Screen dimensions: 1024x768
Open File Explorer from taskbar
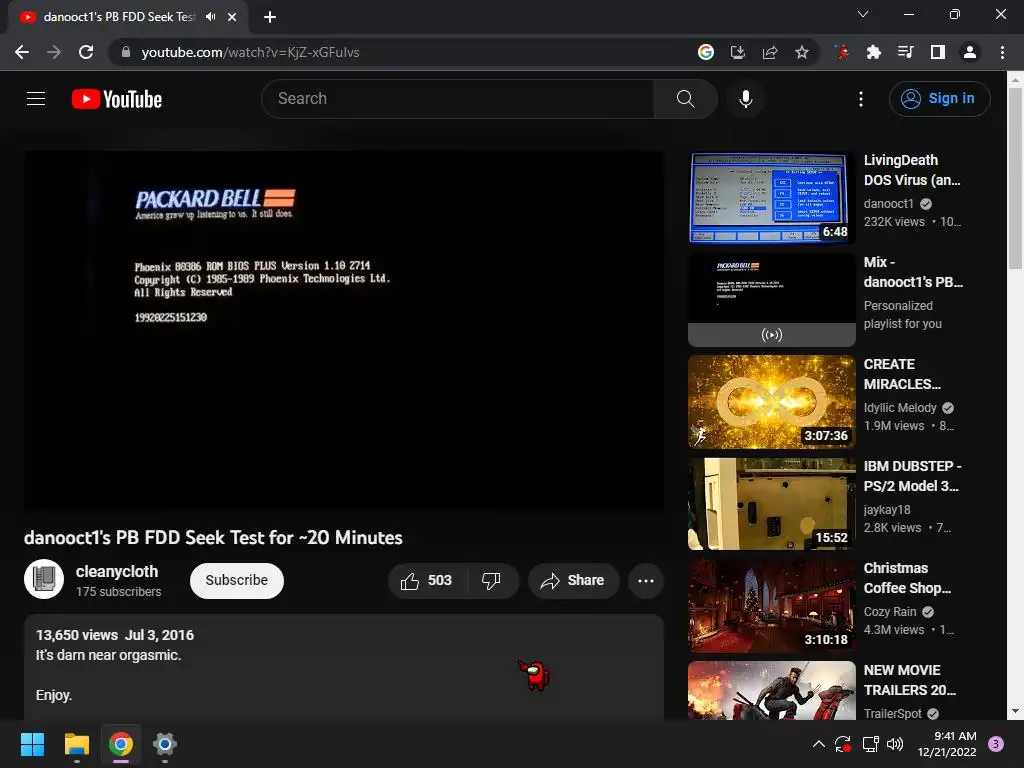(x=76, y=744)
